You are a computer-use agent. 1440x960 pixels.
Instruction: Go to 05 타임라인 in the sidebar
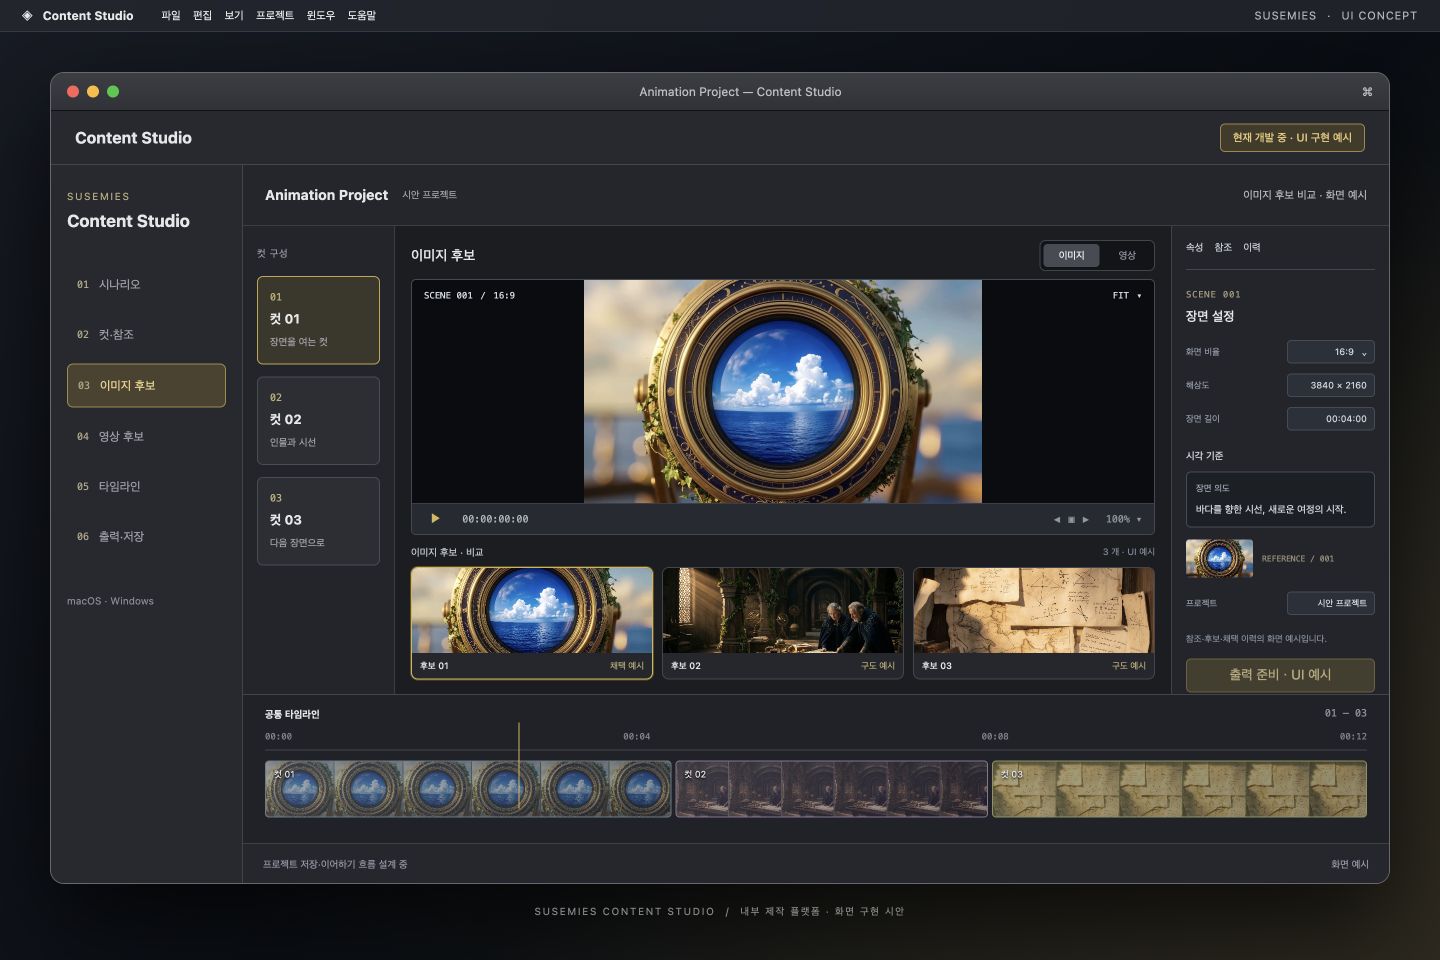coord(146,486)
